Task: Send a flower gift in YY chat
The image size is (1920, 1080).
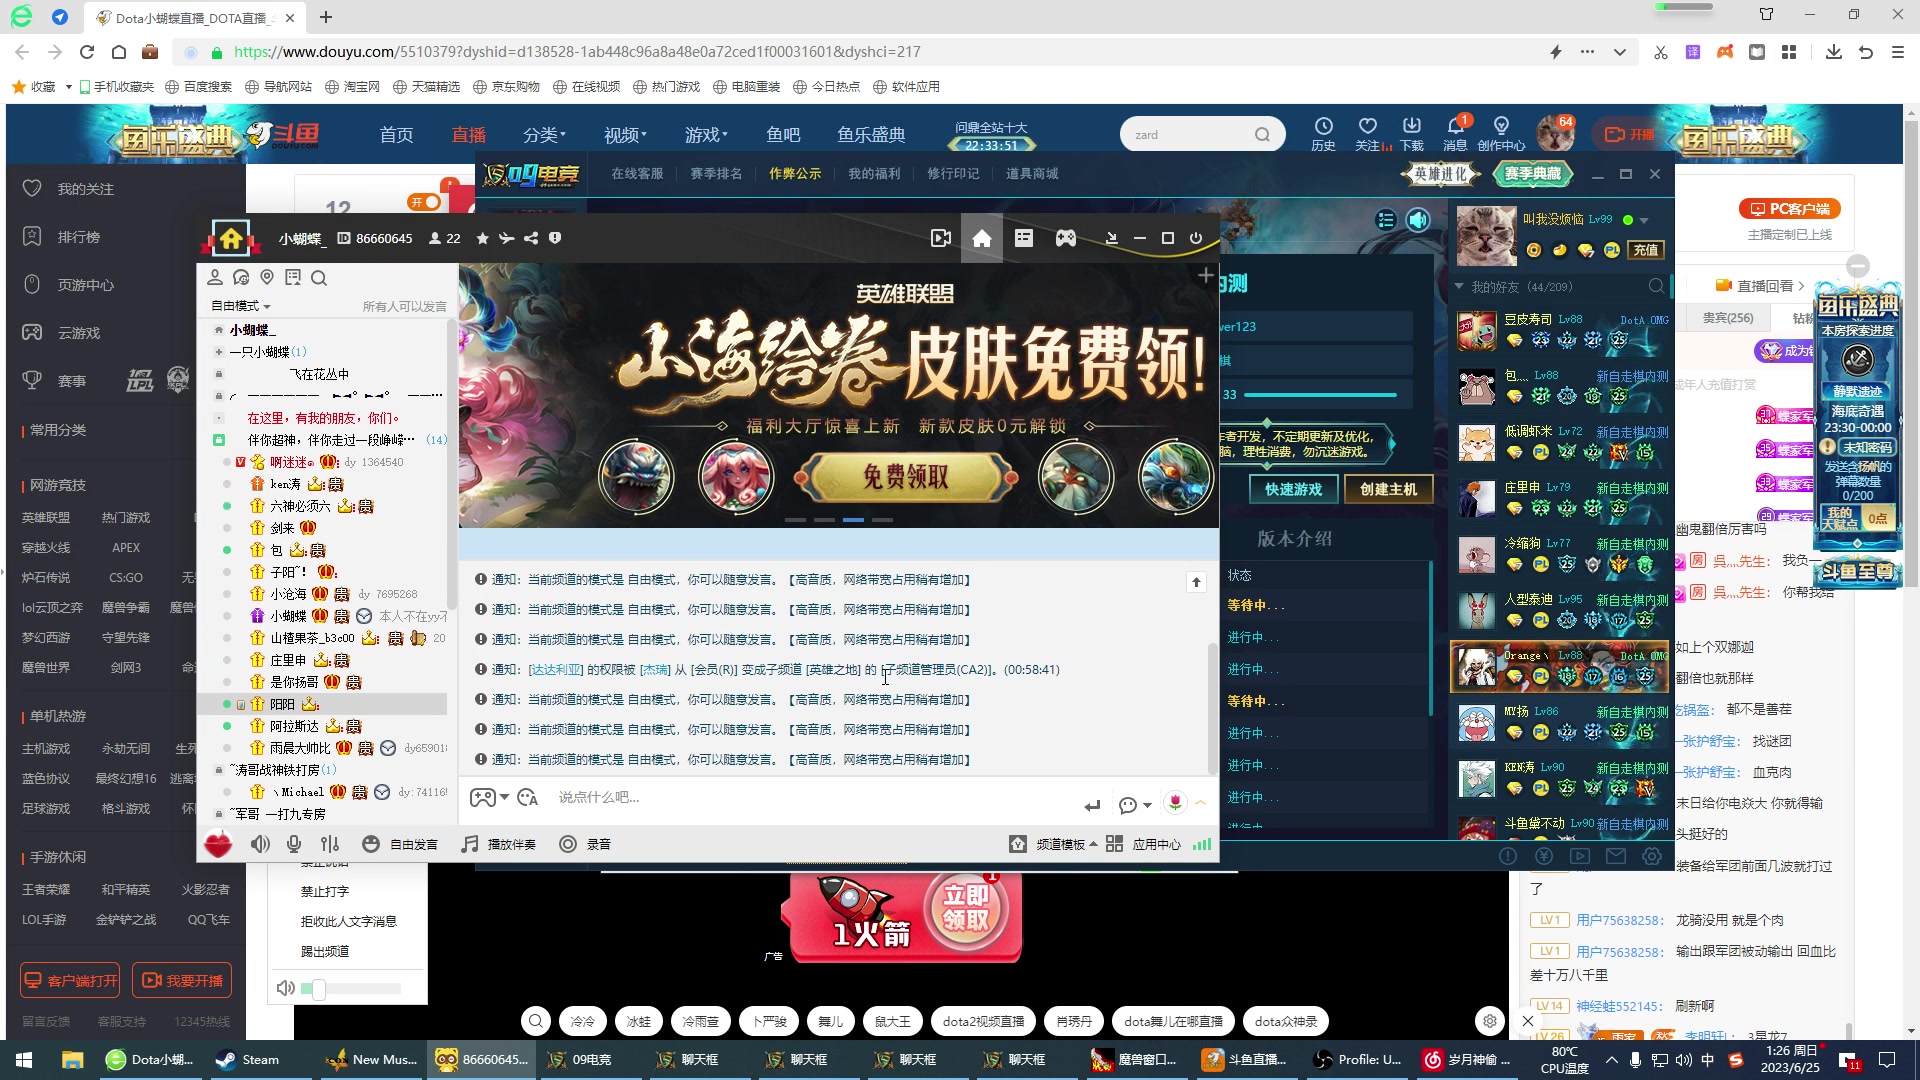Action: pyautogui.click(x=1175, y=802)
